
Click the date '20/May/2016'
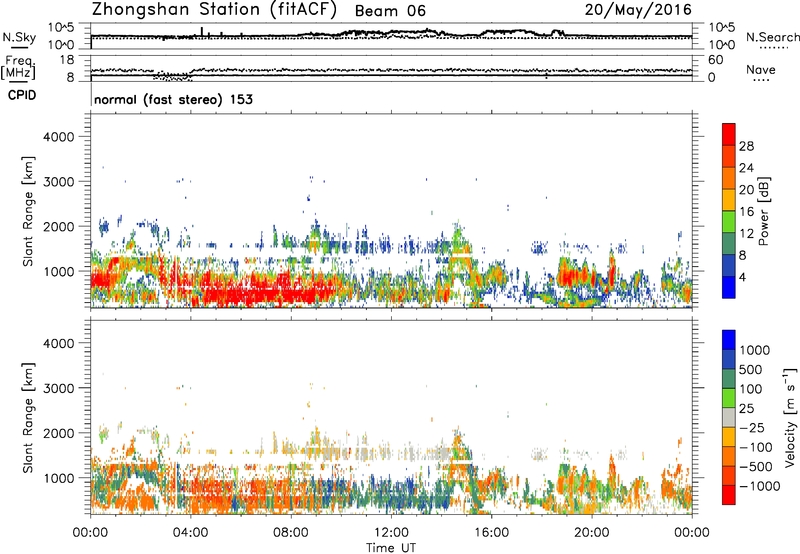point(638,9)
